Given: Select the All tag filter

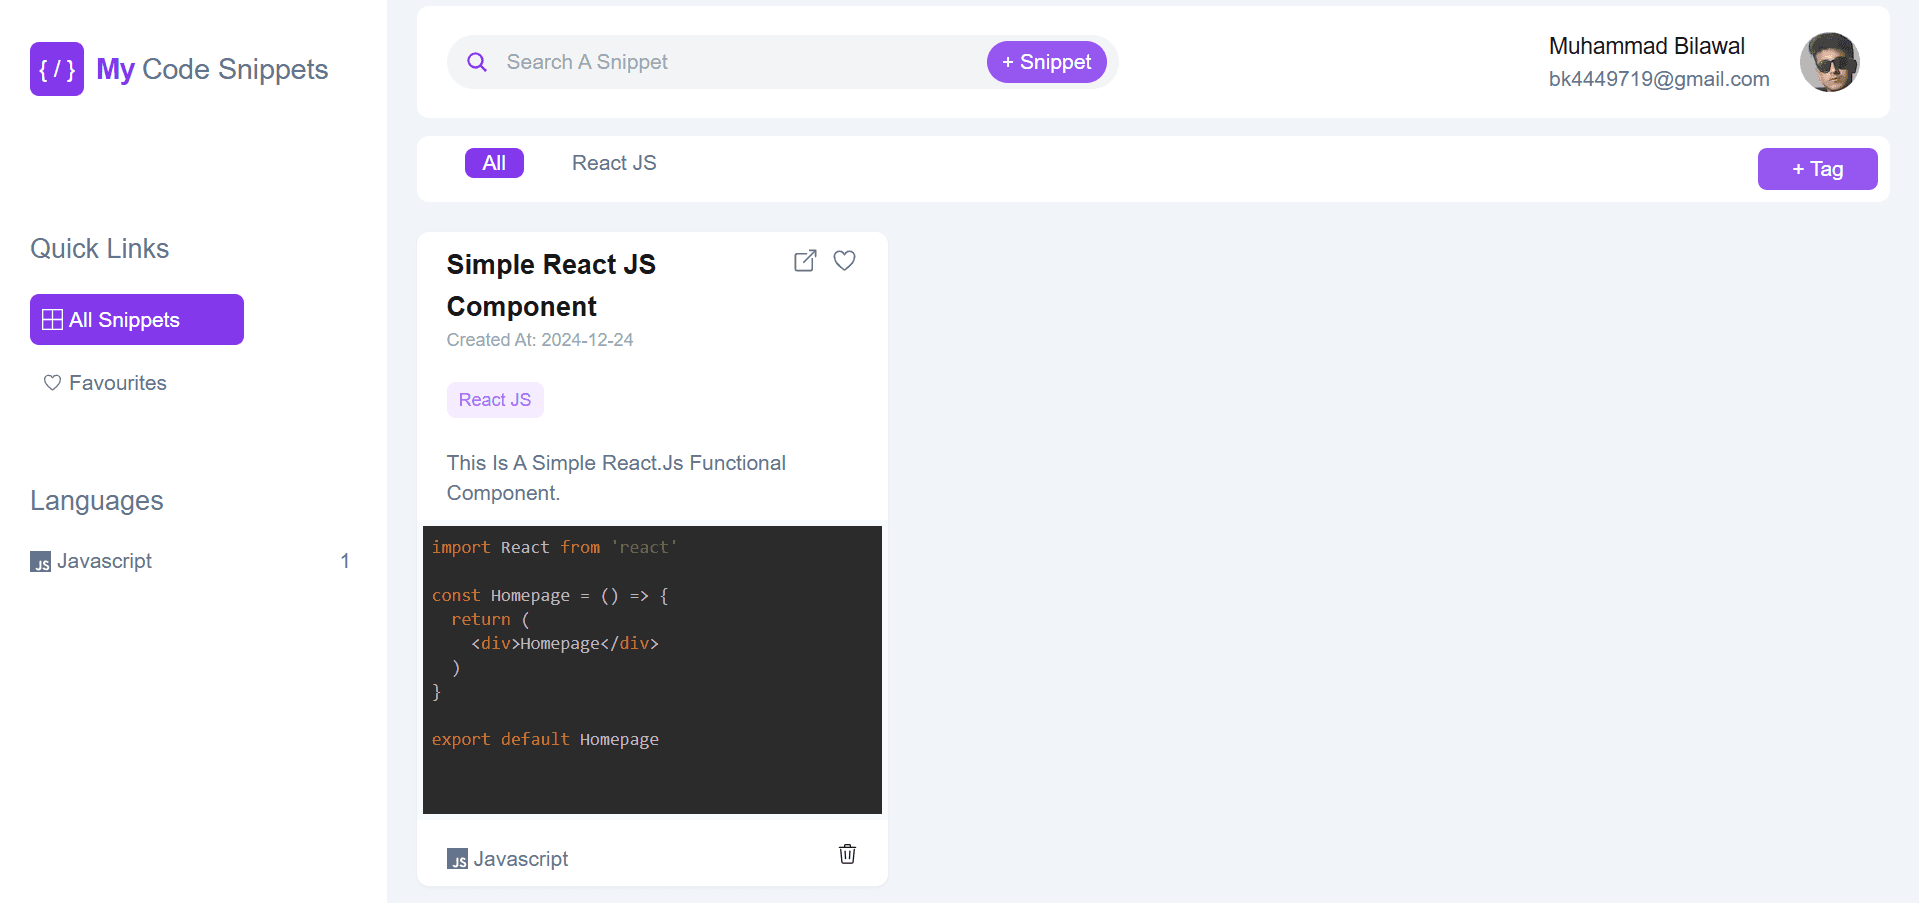Looking at the screenshot, I should point(494,163).
